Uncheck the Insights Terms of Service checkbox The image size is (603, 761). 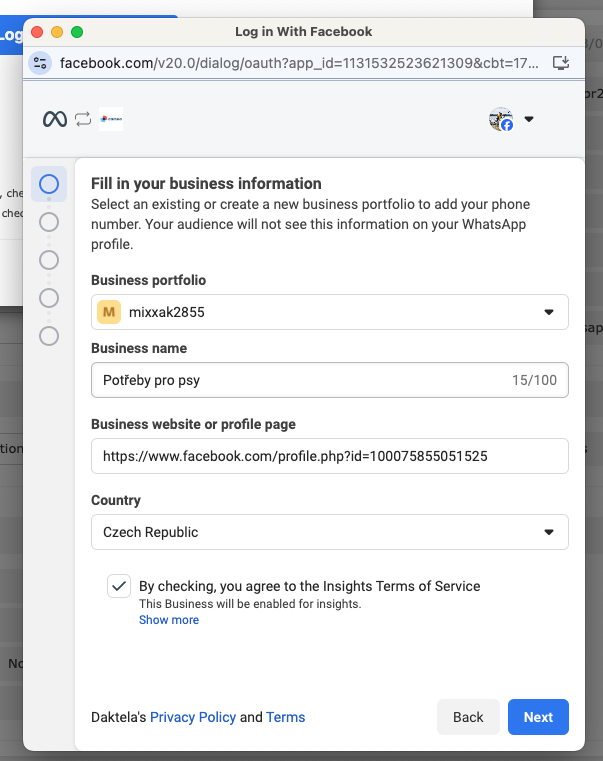coord(119,586)
